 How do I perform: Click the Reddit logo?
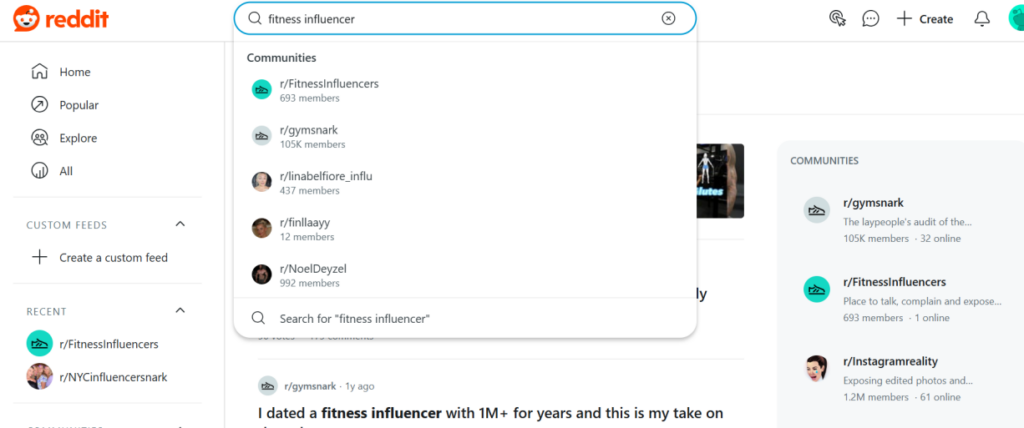[x=61, y=19]
